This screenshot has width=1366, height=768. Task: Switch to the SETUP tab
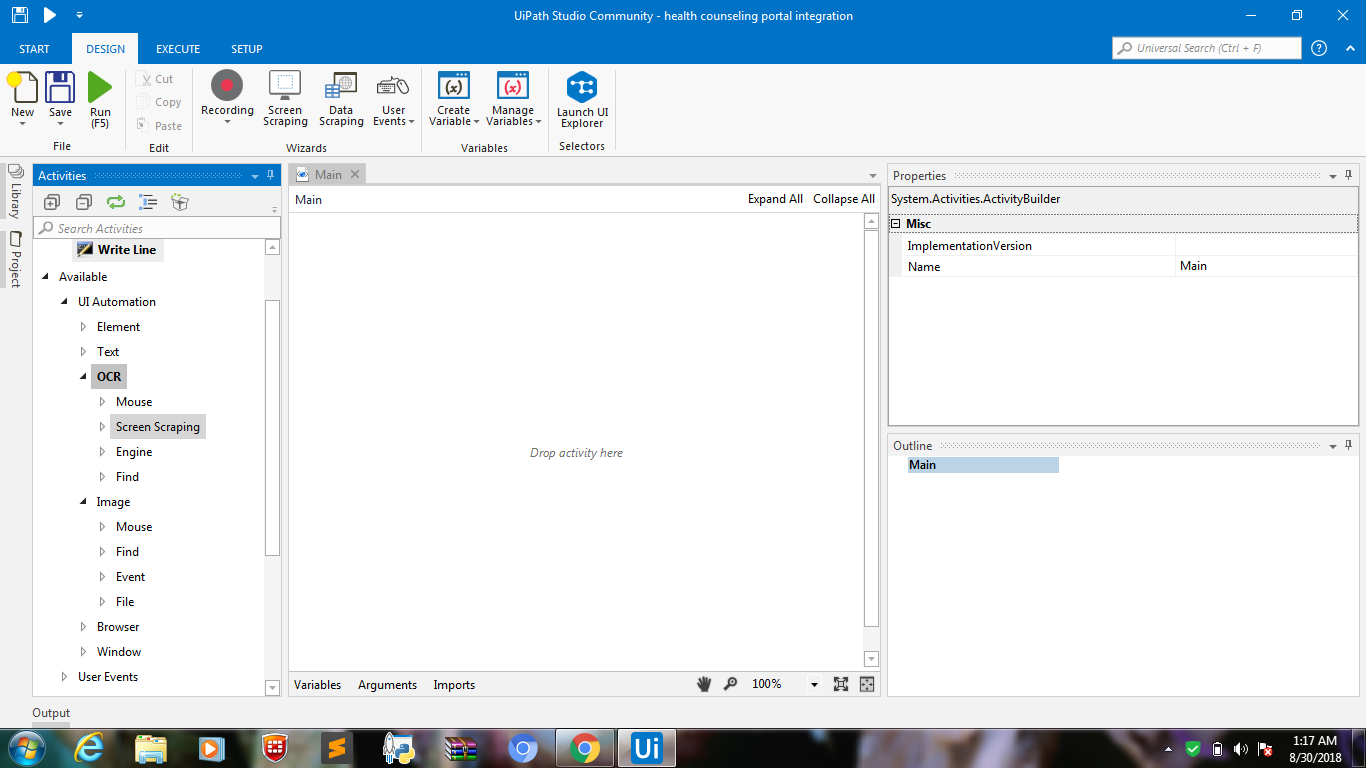pos(247,49)
